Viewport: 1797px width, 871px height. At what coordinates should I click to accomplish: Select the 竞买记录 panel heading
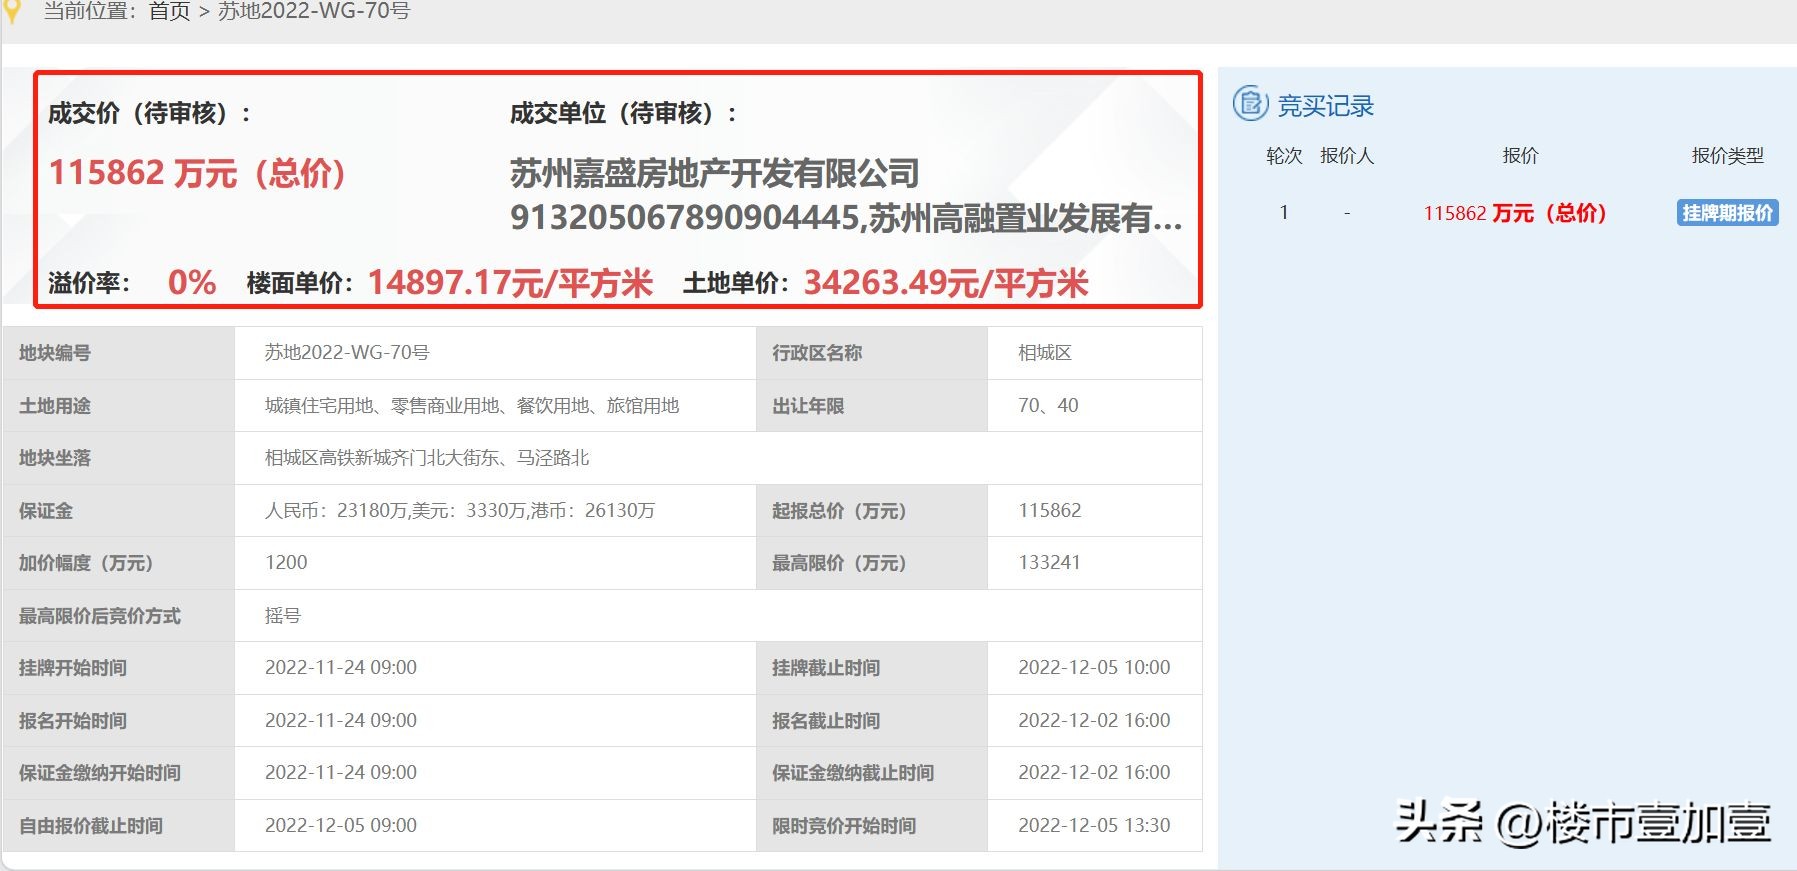pos(1325,106)
